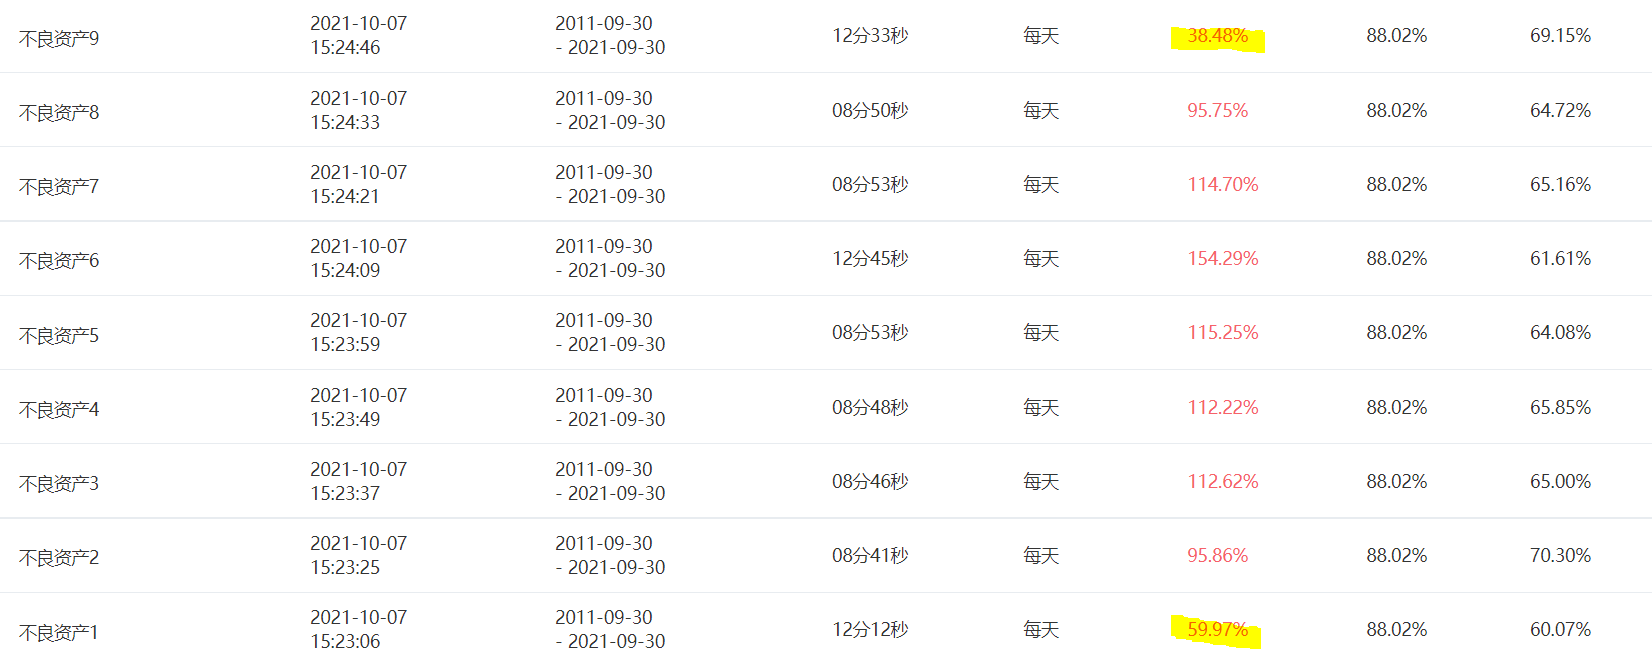Select the 不良资产1 strategy name
Image resolution: width=1652 pixels, height=663 pixels.
[x=59, y=633]
